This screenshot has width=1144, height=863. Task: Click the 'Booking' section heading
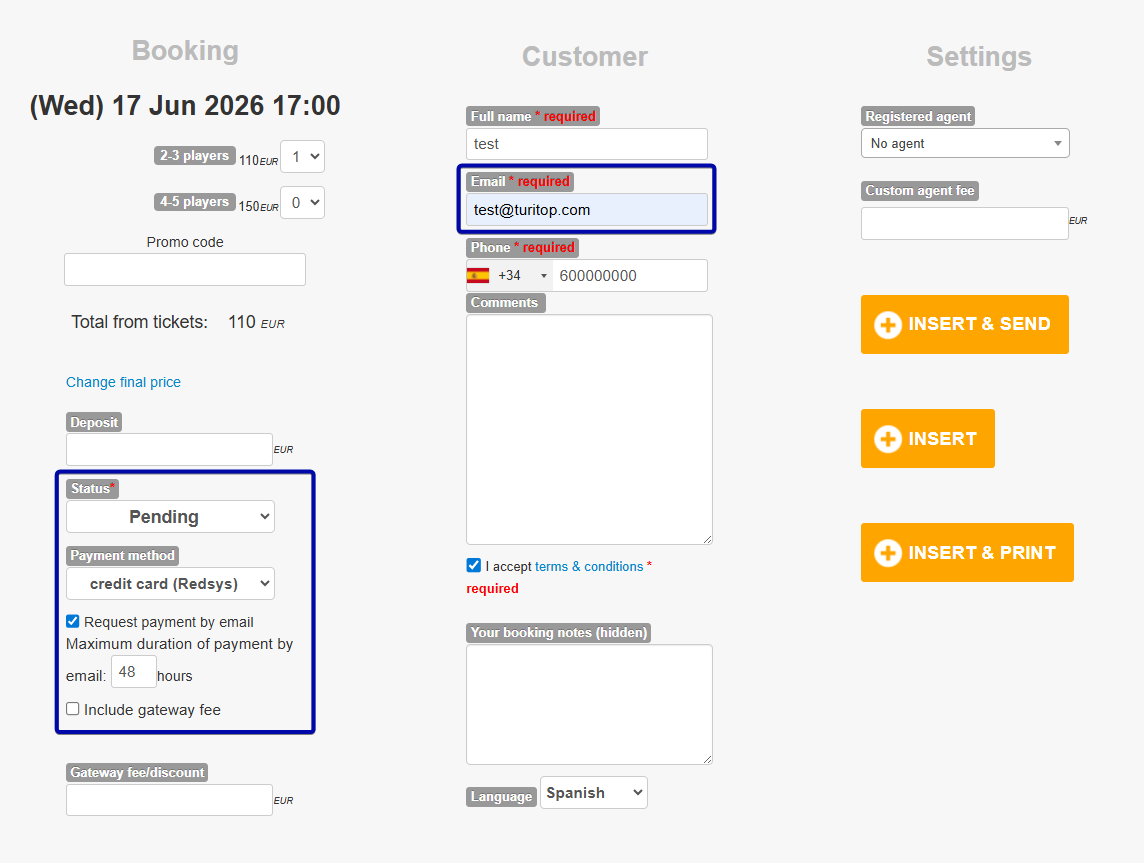(x=185, y=51)
